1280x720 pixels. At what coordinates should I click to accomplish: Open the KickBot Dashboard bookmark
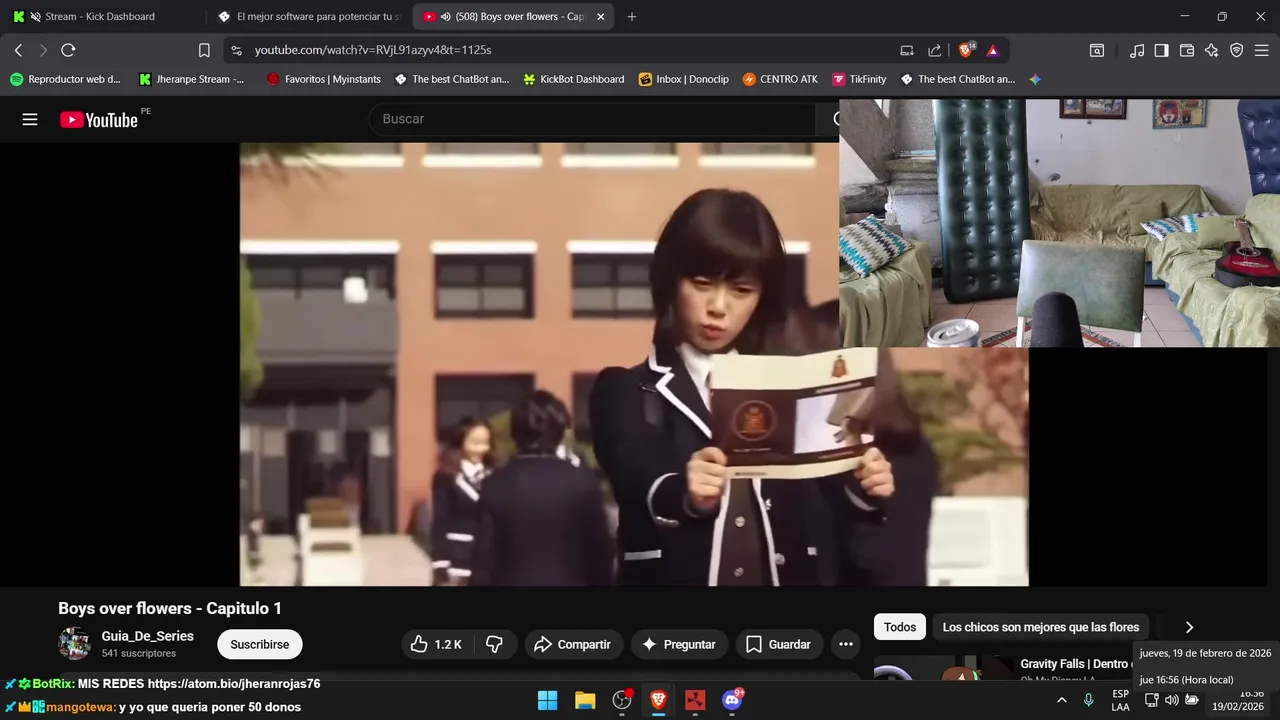[x=574, y=79]
